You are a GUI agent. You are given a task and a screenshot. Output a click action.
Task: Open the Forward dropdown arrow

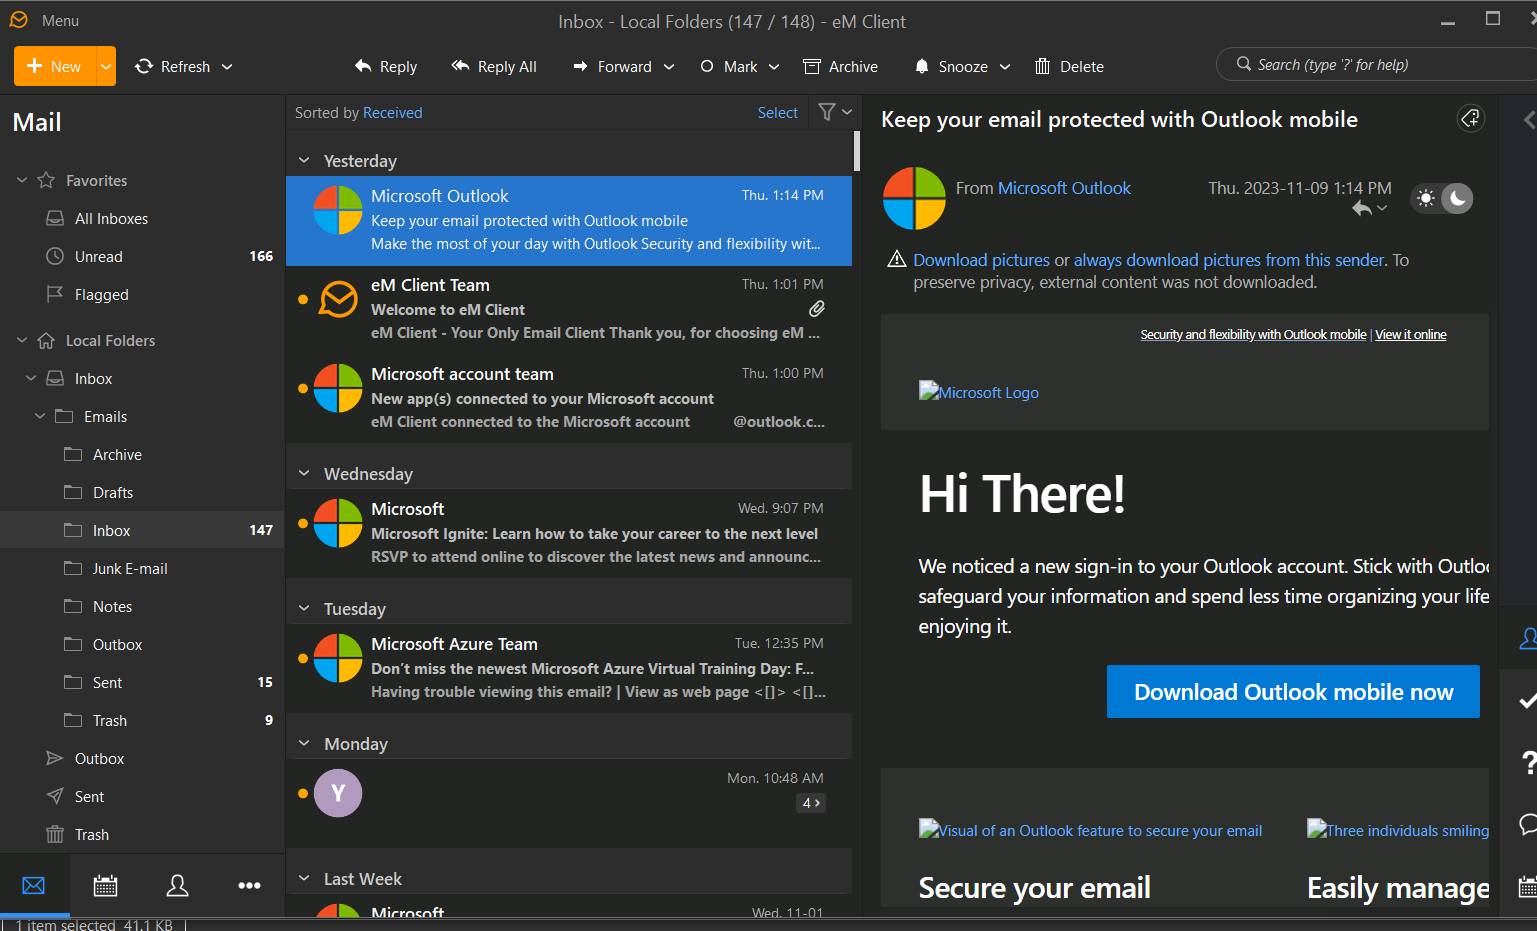click(669, 66)
